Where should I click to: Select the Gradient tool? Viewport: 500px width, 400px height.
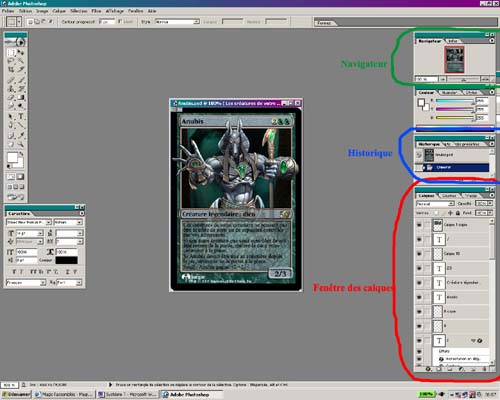[21, 97]
